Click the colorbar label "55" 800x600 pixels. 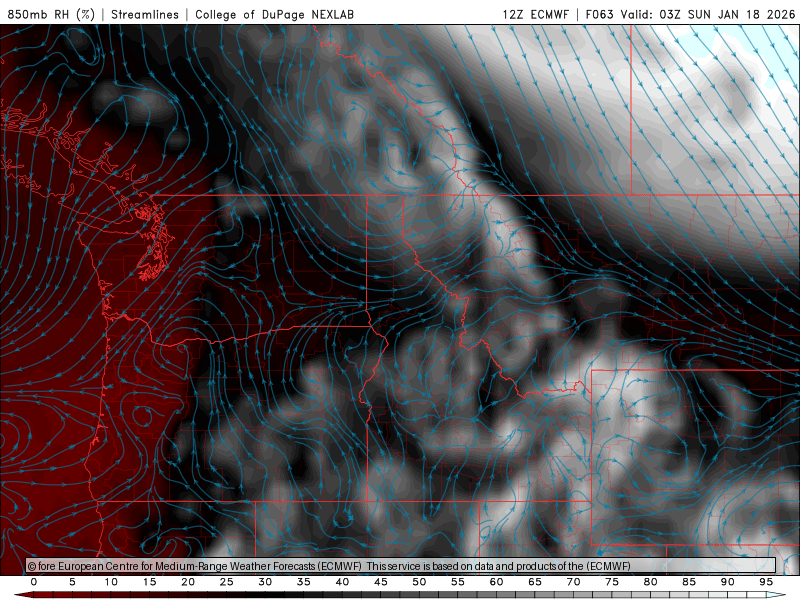(x=458, y=582)
